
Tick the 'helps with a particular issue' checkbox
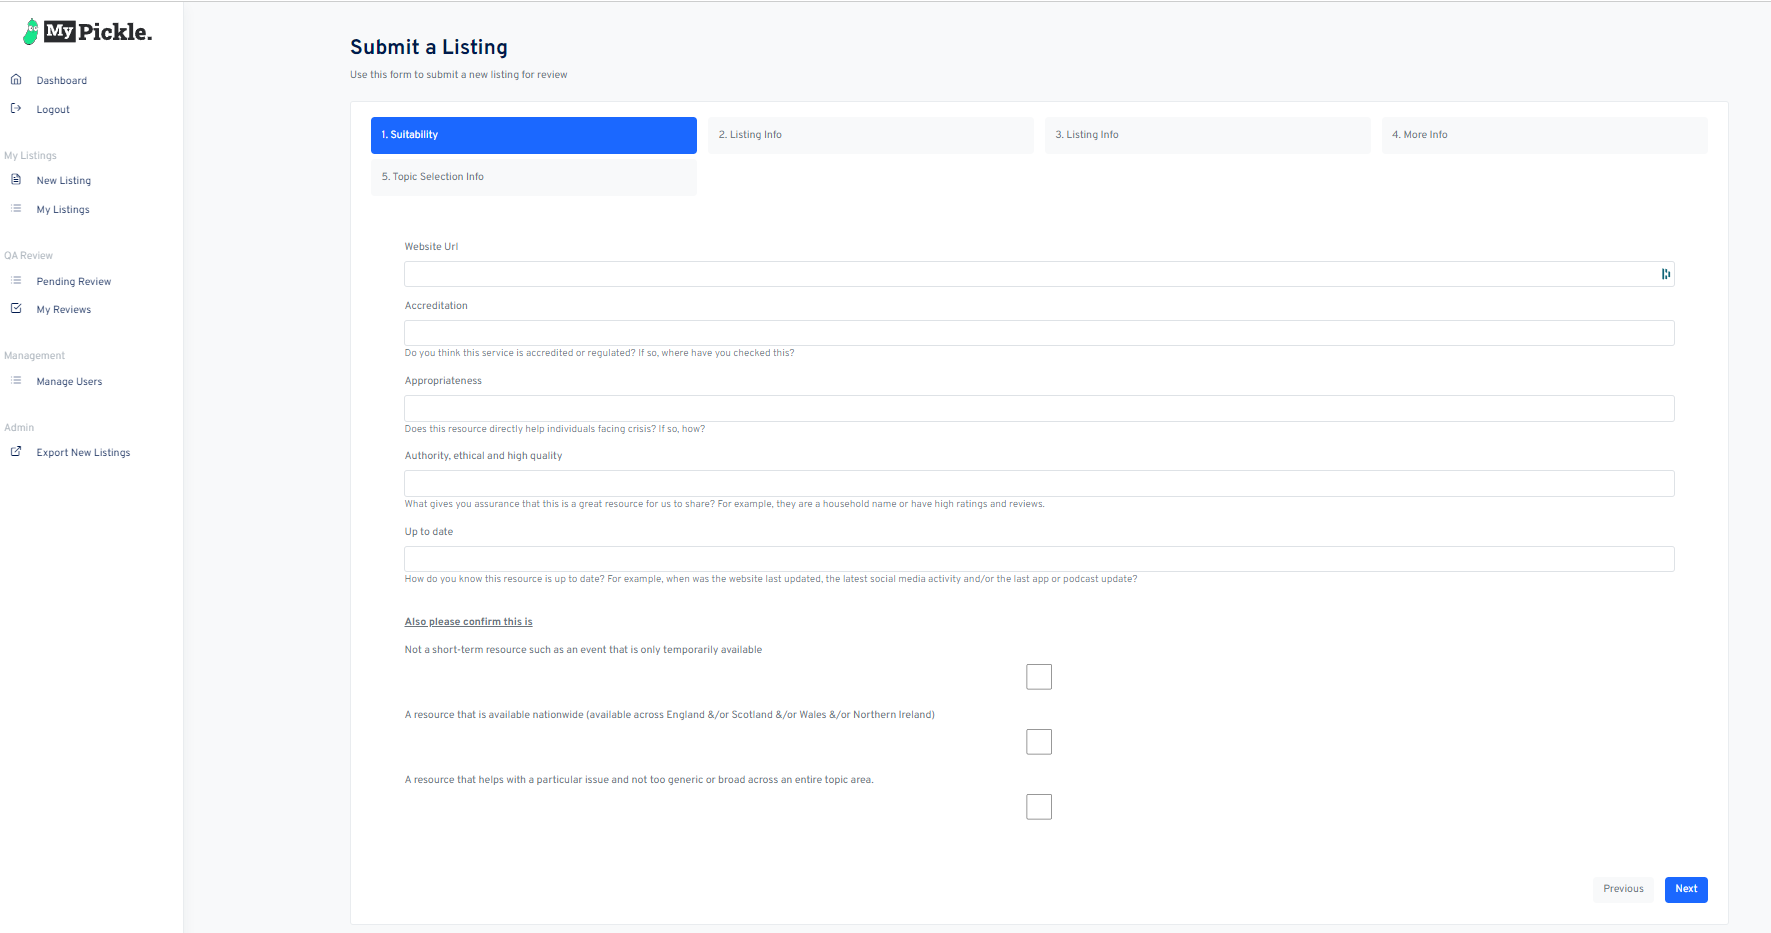click(1039, 807)
